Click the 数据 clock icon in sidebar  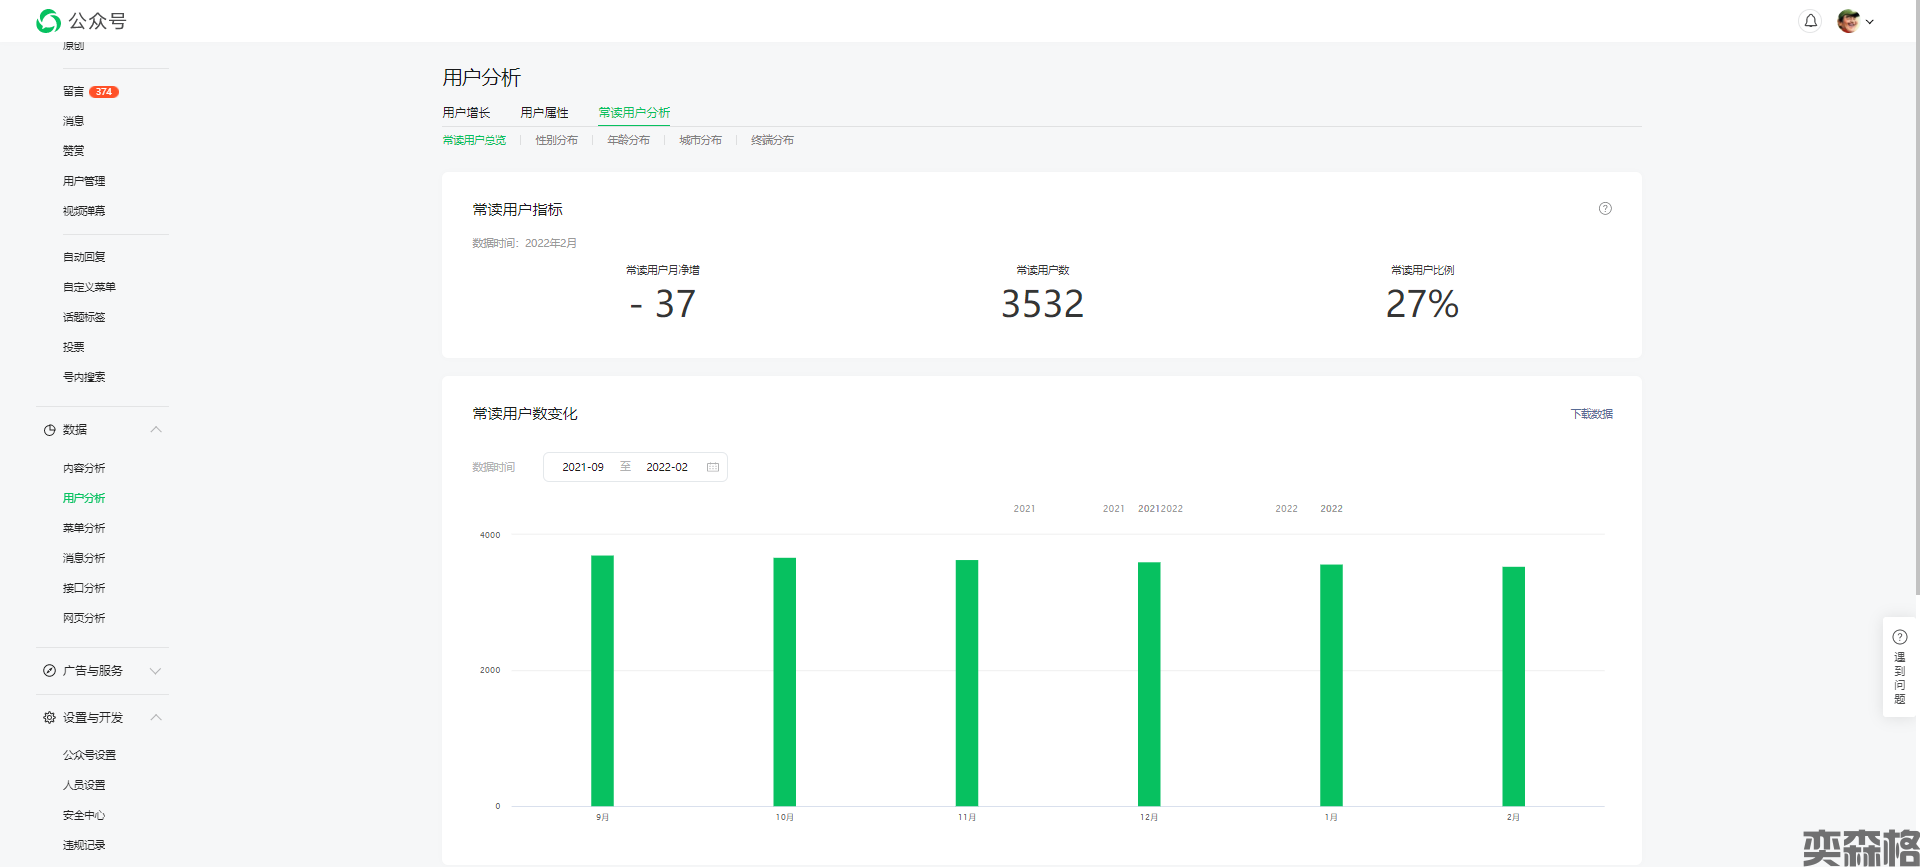49,430
